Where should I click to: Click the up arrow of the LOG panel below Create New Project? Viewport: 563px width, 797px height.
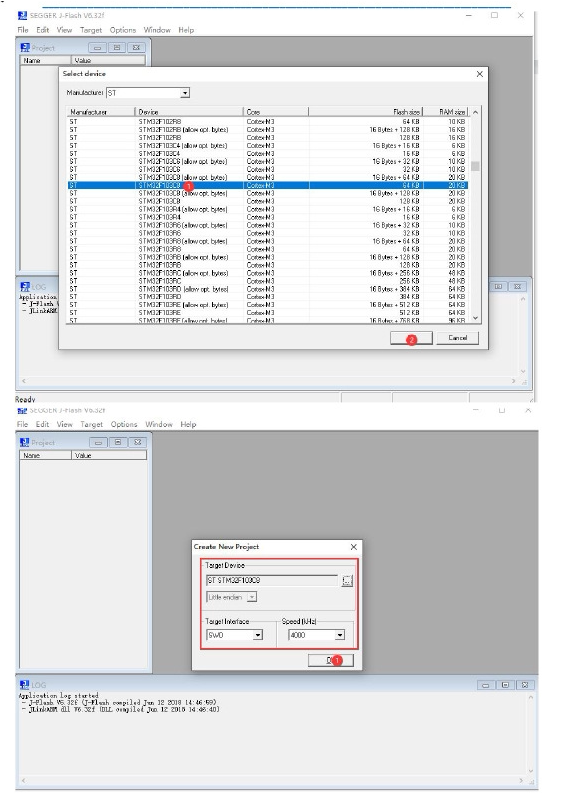pos(530,697)
